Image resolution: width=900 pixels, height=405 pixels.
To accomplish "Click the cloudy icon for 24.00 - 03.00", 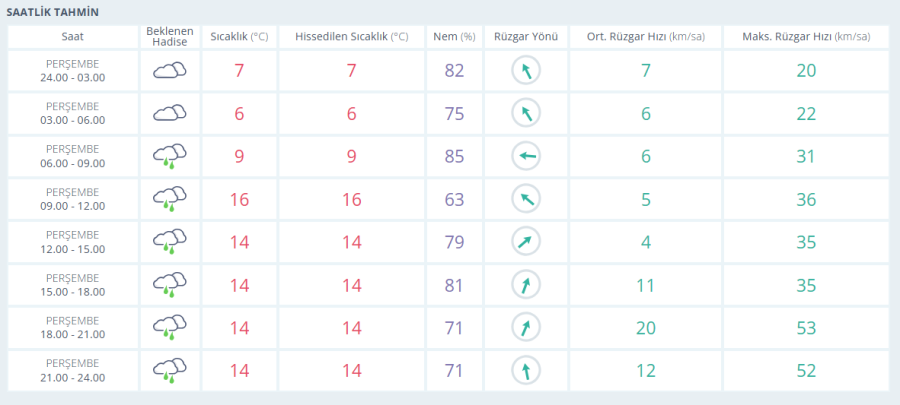I will 170,71.
